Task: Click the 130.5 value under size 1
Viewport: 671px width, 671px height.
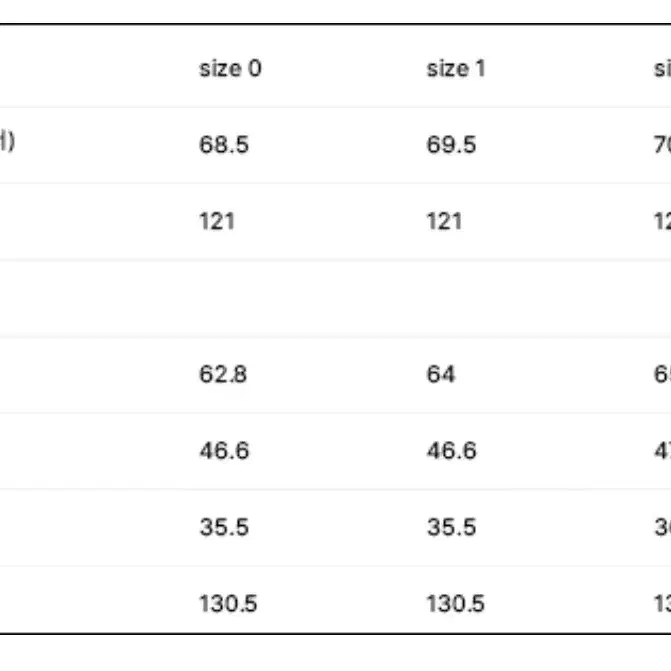Action: coord(455,603)
